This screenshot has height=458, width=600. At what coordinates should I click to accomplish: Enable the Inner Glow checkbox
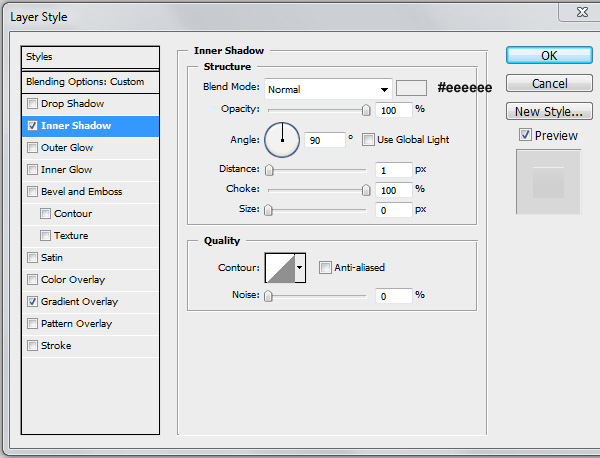[x=33, y=170]
